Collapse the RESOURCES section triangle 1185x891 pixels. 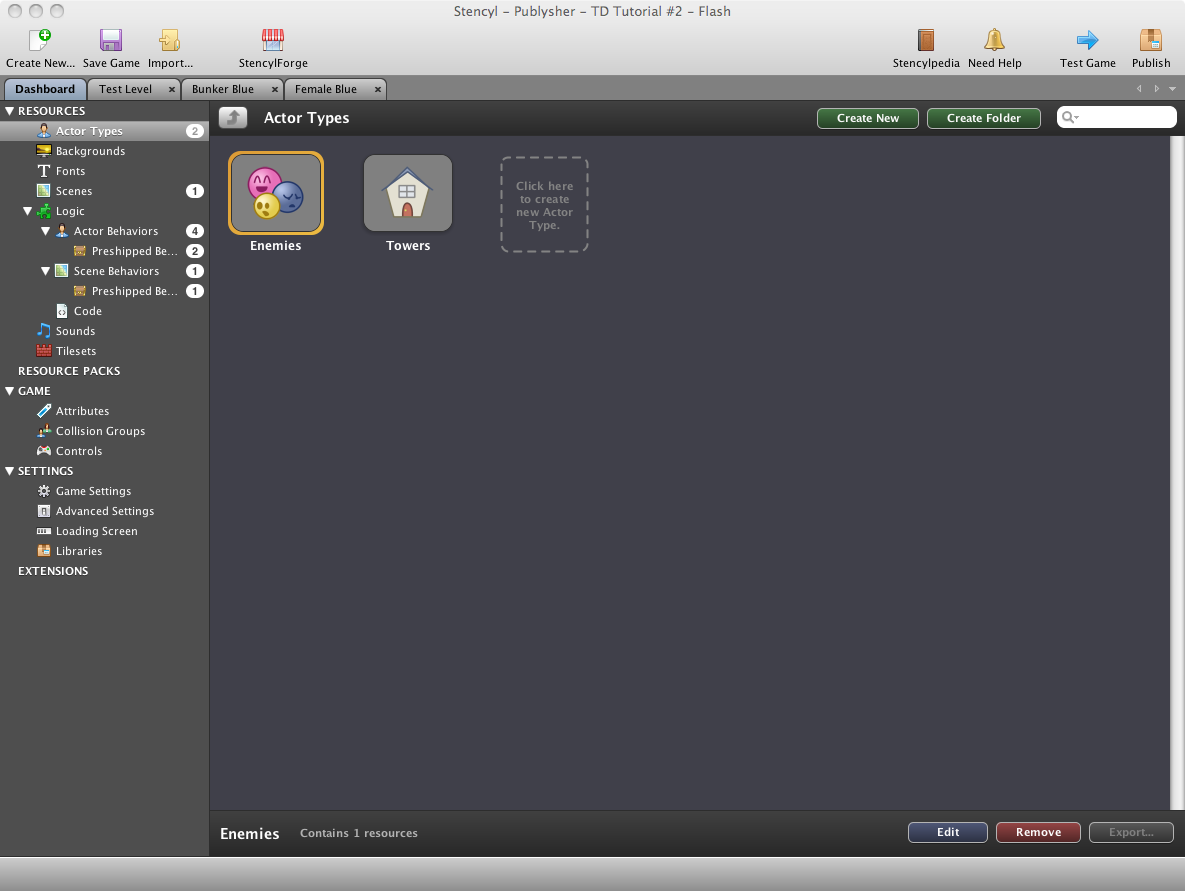[10, 111]
